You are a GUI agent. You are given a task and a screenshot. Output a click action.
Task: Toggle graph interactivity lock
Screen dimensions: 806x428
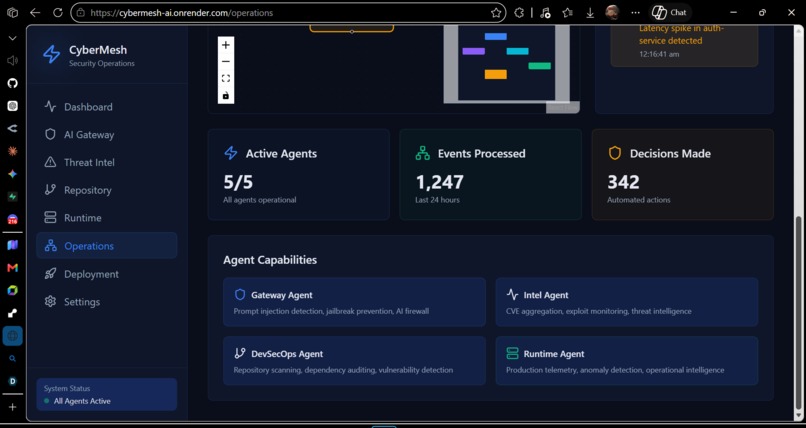[226, 96]
